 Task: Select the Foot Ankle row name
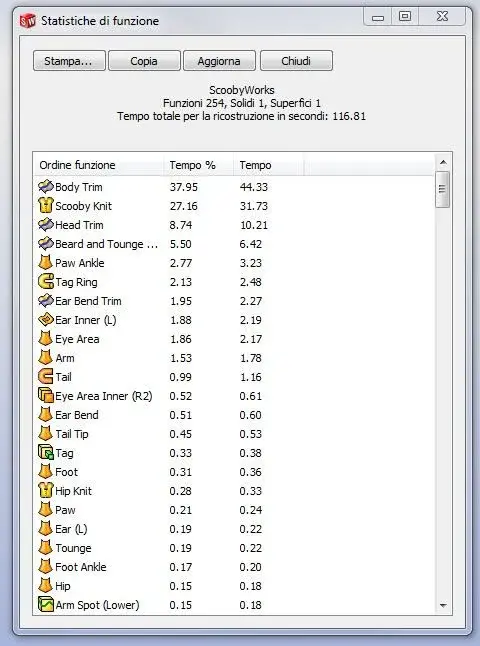[81, 567]
